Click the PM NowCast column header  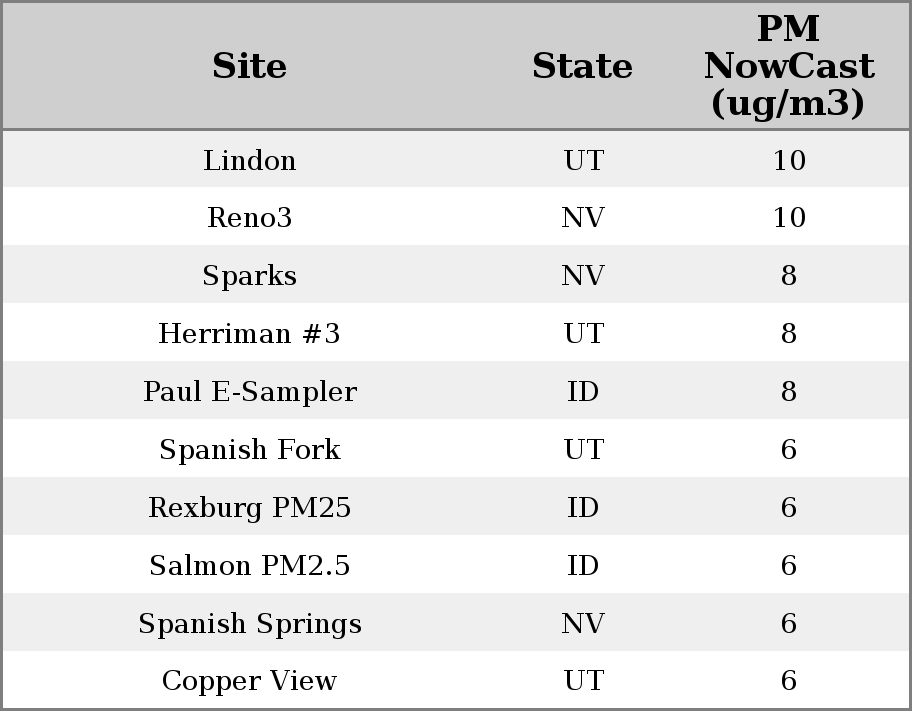(788, 66)
